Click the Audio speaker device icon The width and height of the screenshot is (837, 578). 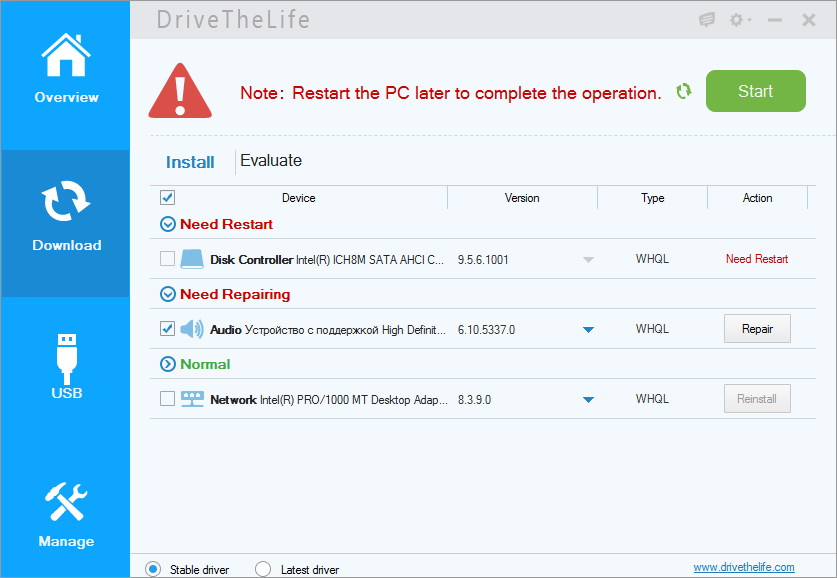coord(192,329)
